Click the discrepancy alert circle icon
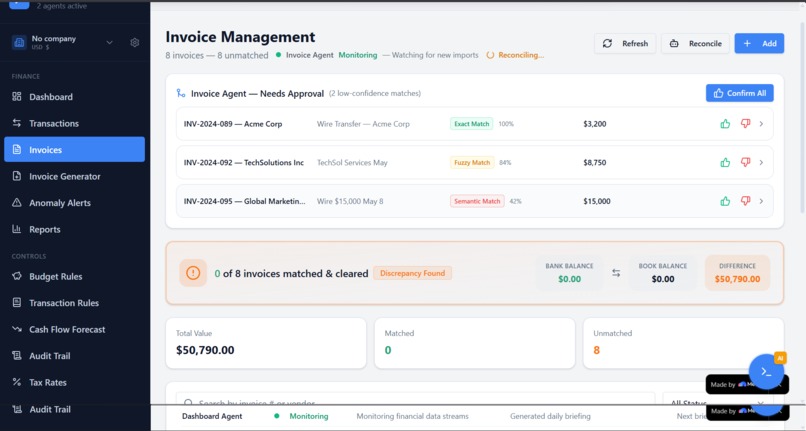 point(193,273)
